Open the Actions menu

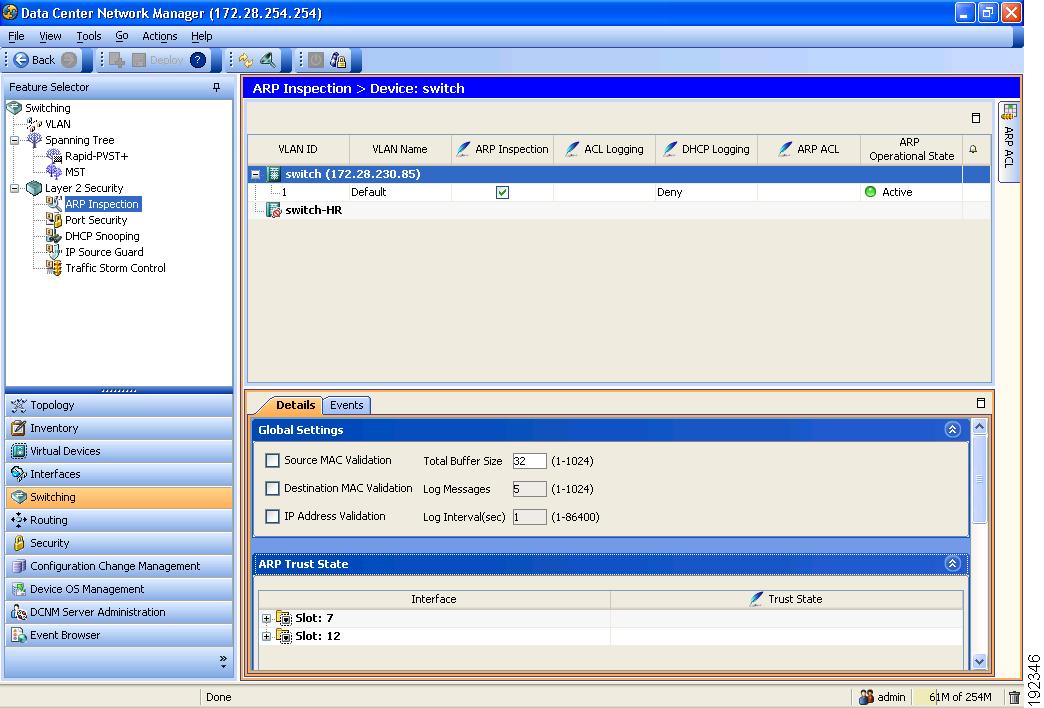point(159,36)
